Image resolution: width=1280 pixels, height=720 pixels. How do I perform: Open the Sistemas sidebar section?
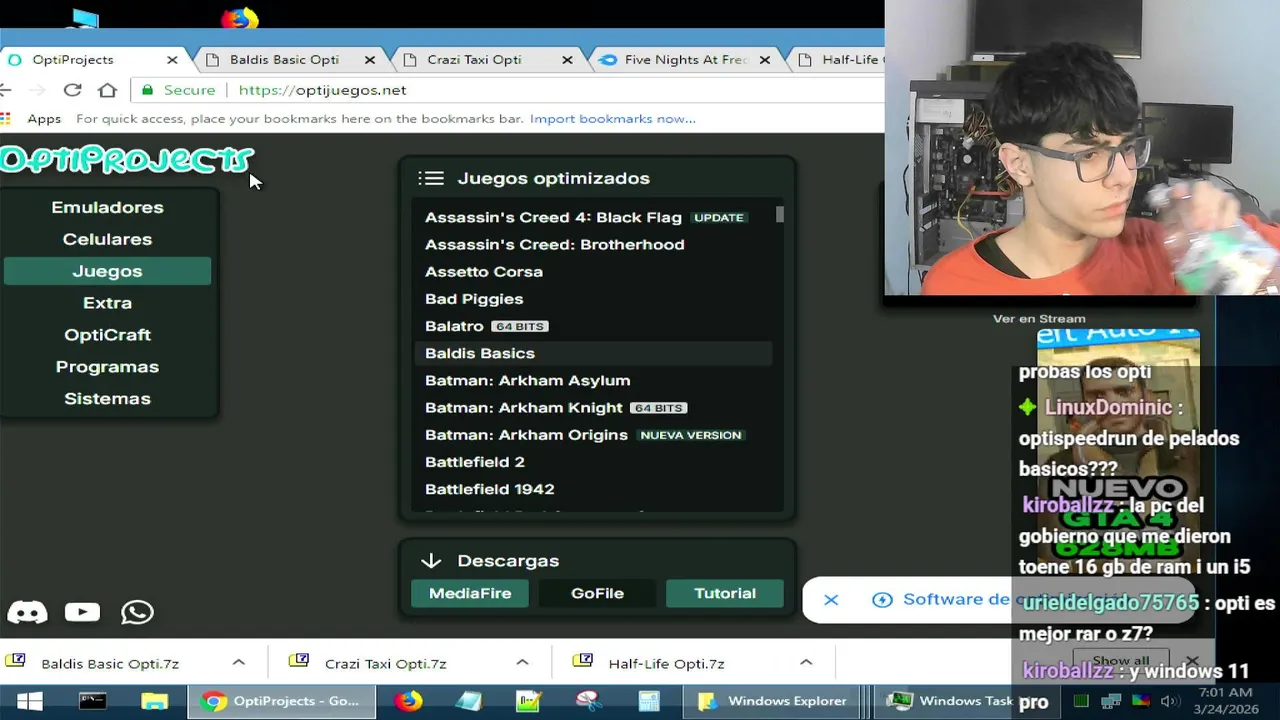point(107,398)
